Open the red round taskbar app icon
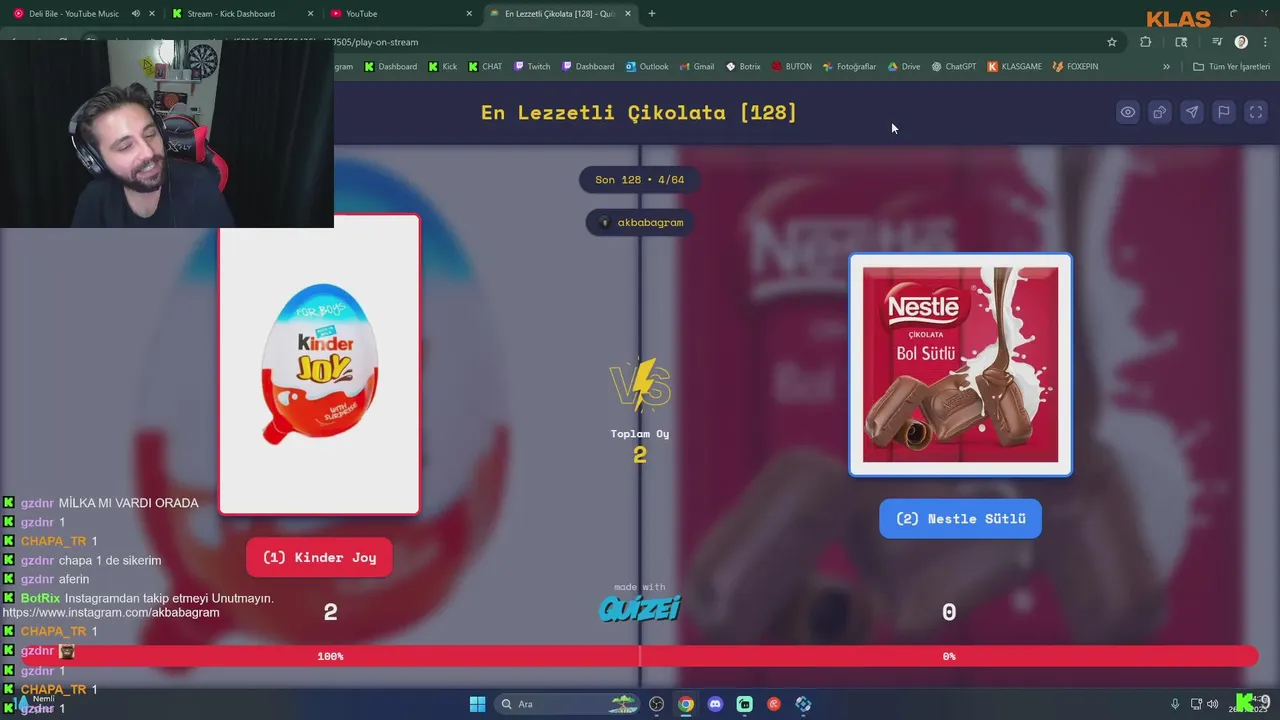Image resolution: width=1280 pixels, height=720 pixels. (x=774, y=704)
